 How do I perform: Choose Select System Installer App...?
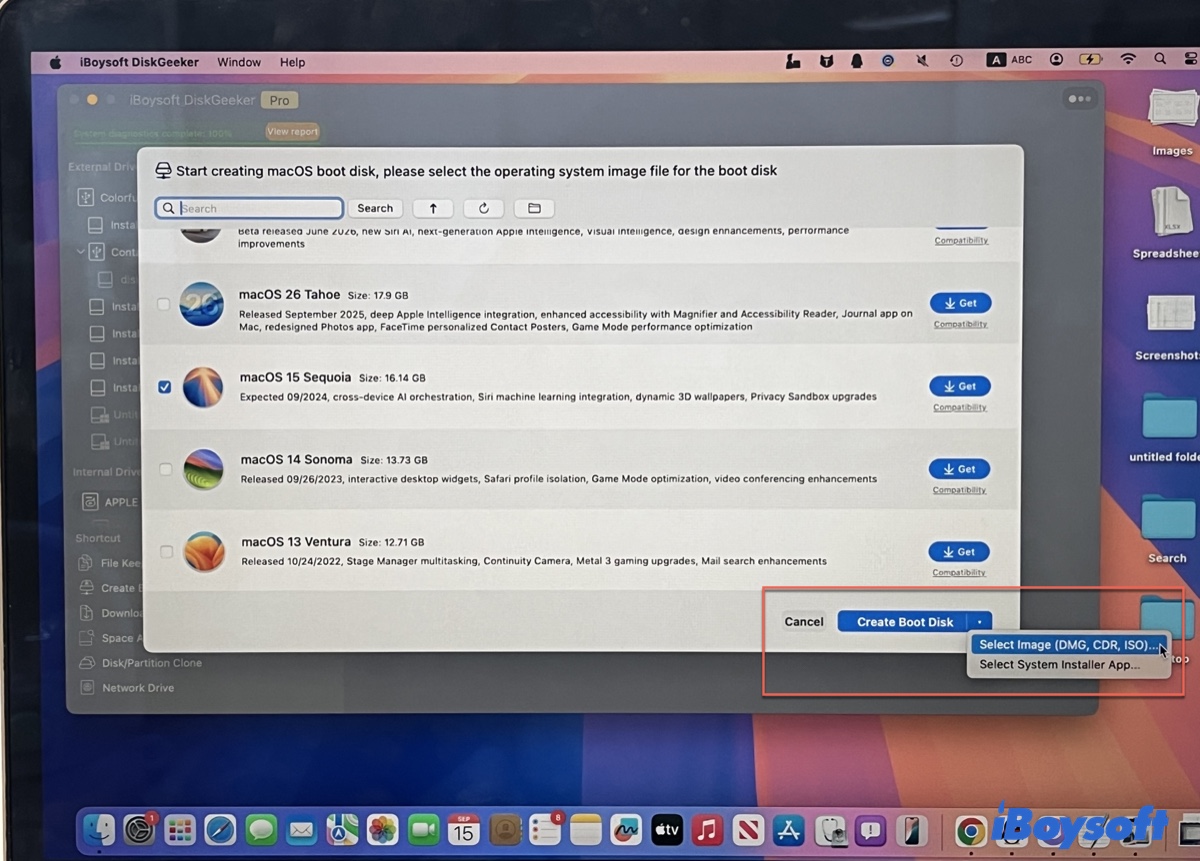tap(1059, 664)
